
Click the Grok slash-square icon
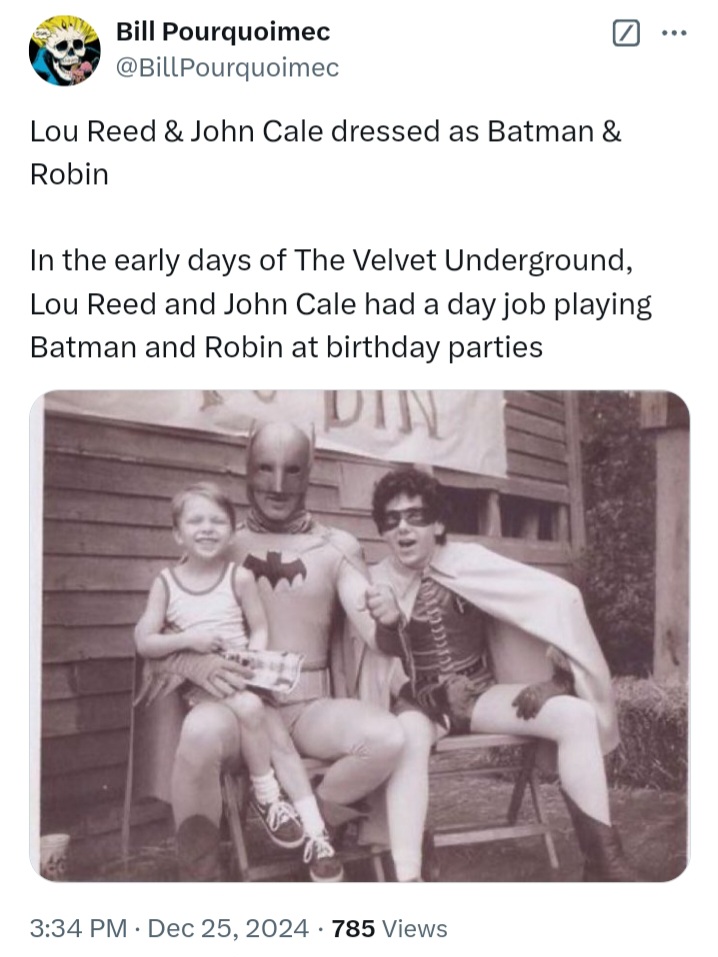click(x=626, y=33)
